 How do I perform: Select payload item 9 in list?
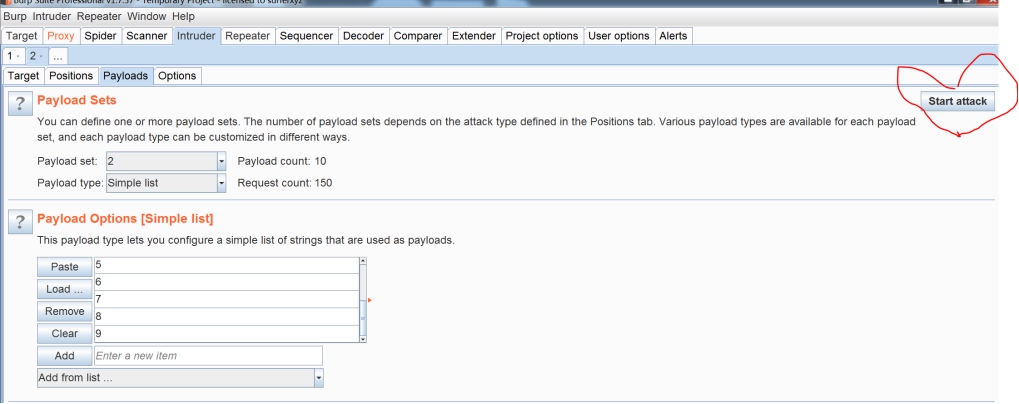point(226,333)
